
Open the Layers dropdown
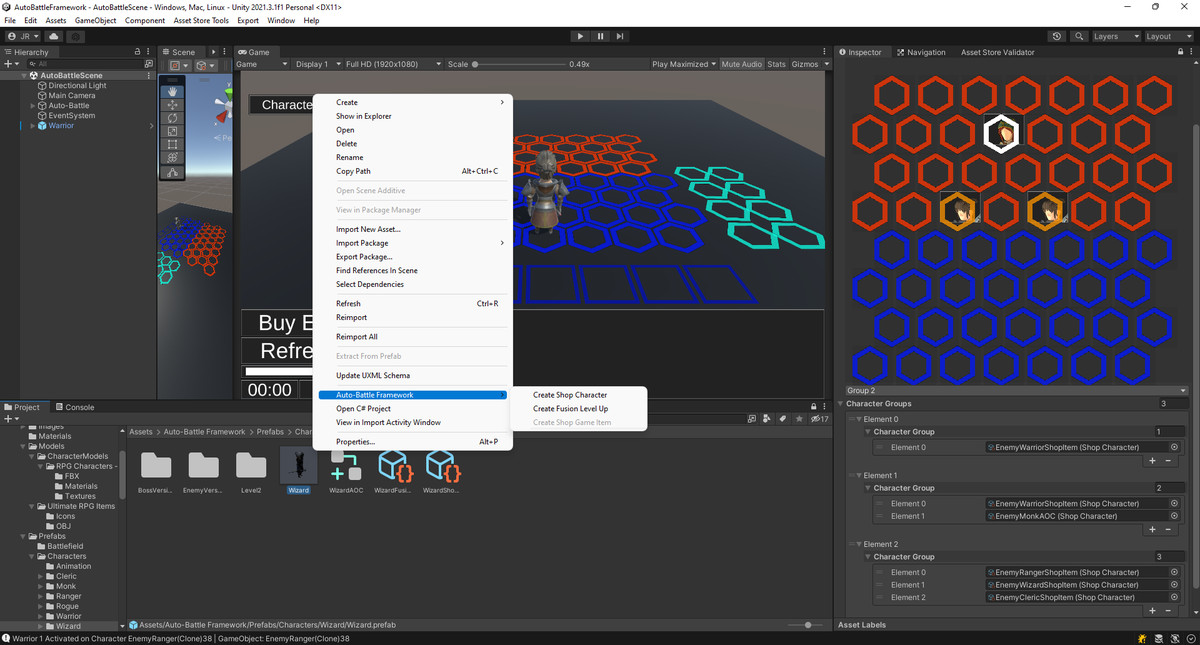(1115, 36)
